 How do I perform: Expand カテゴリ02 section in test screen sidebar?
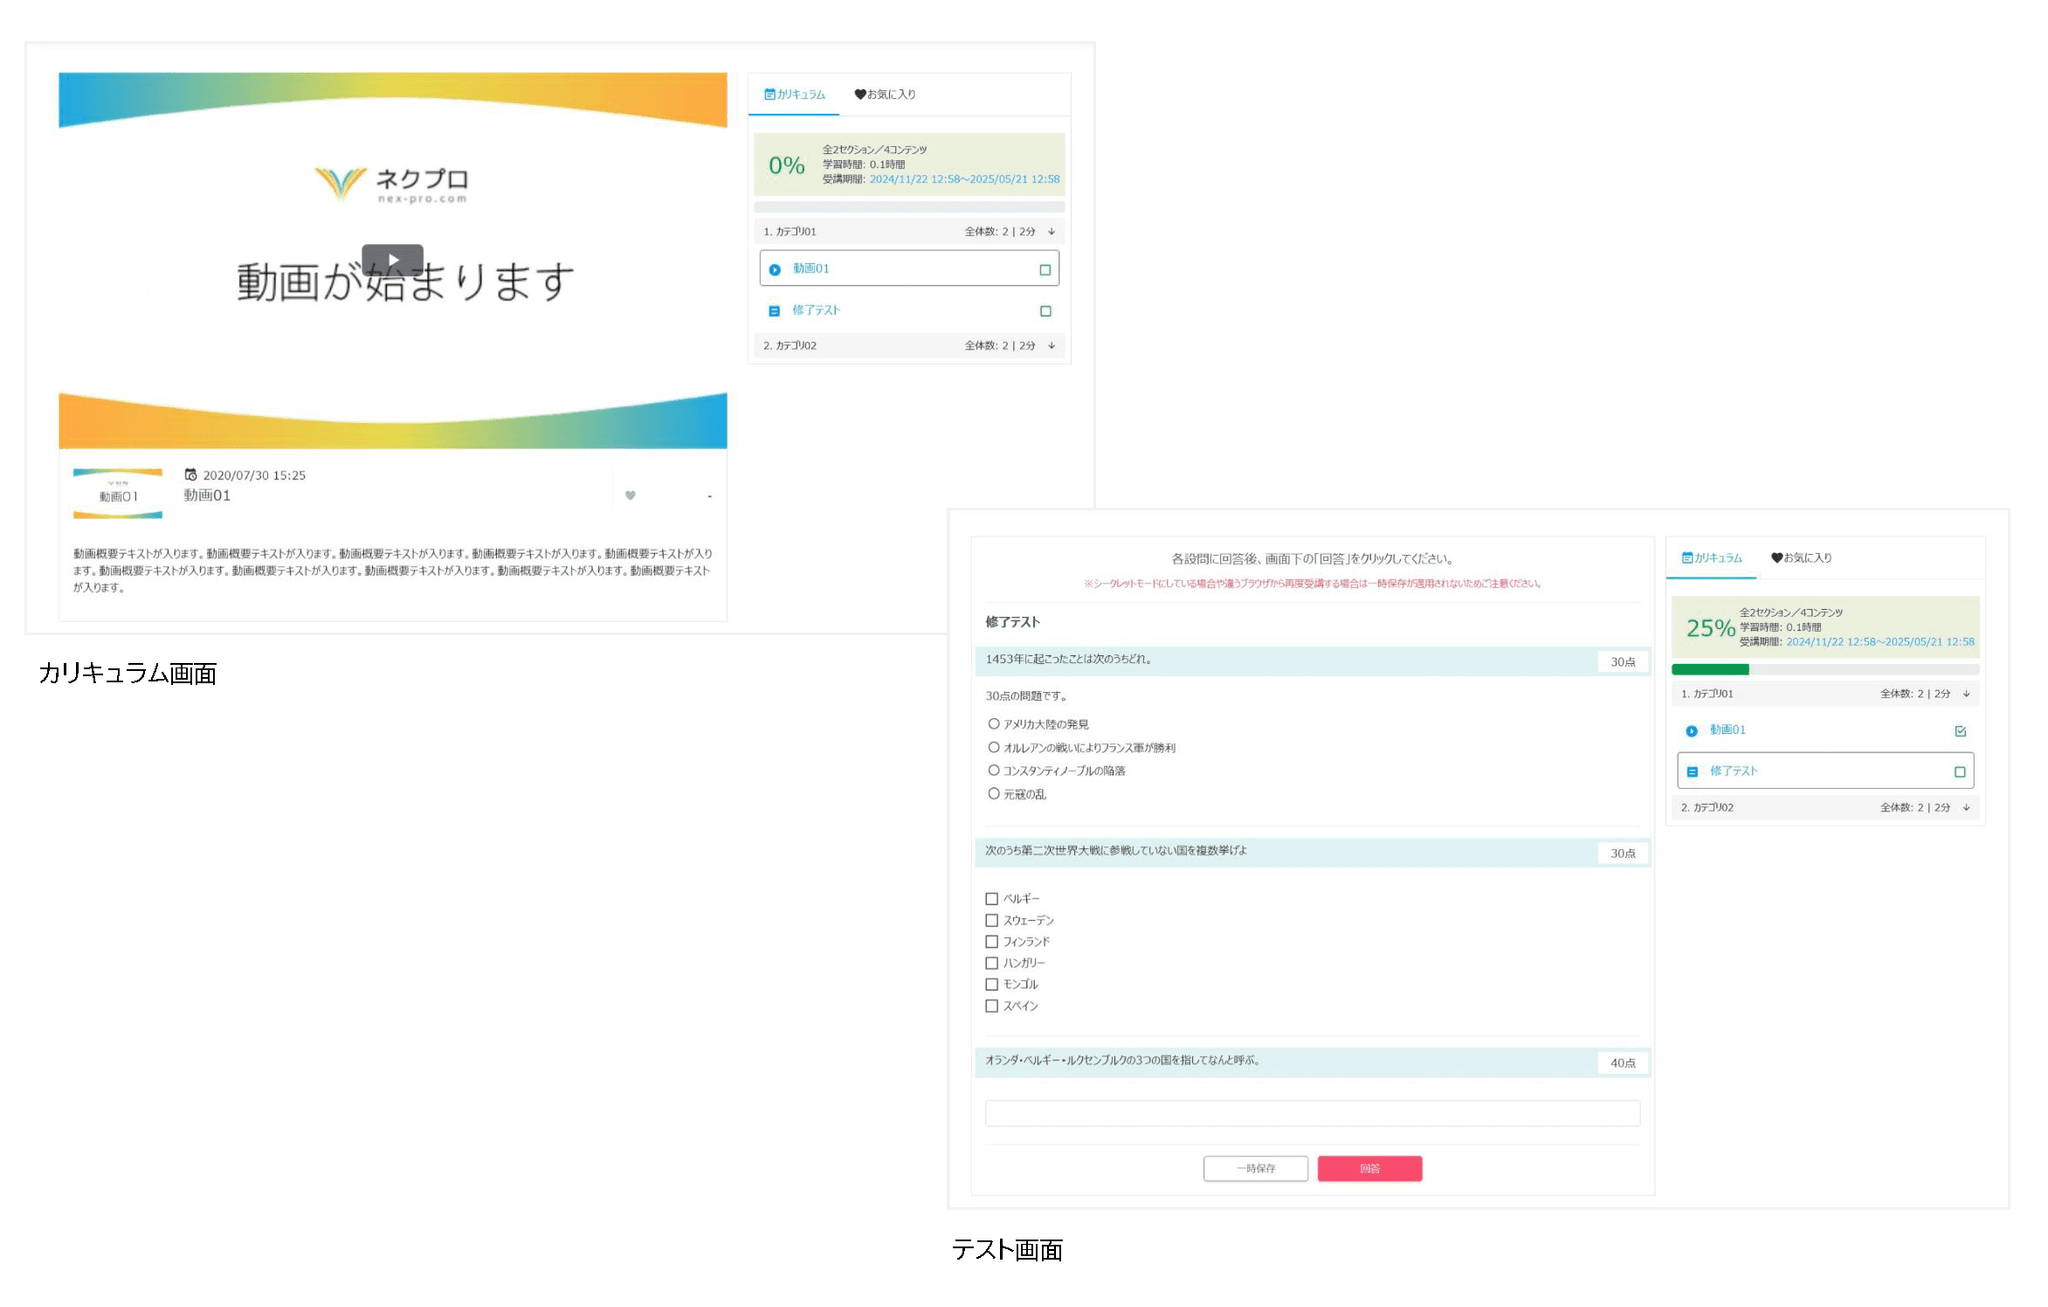(x=1966, y=808)
